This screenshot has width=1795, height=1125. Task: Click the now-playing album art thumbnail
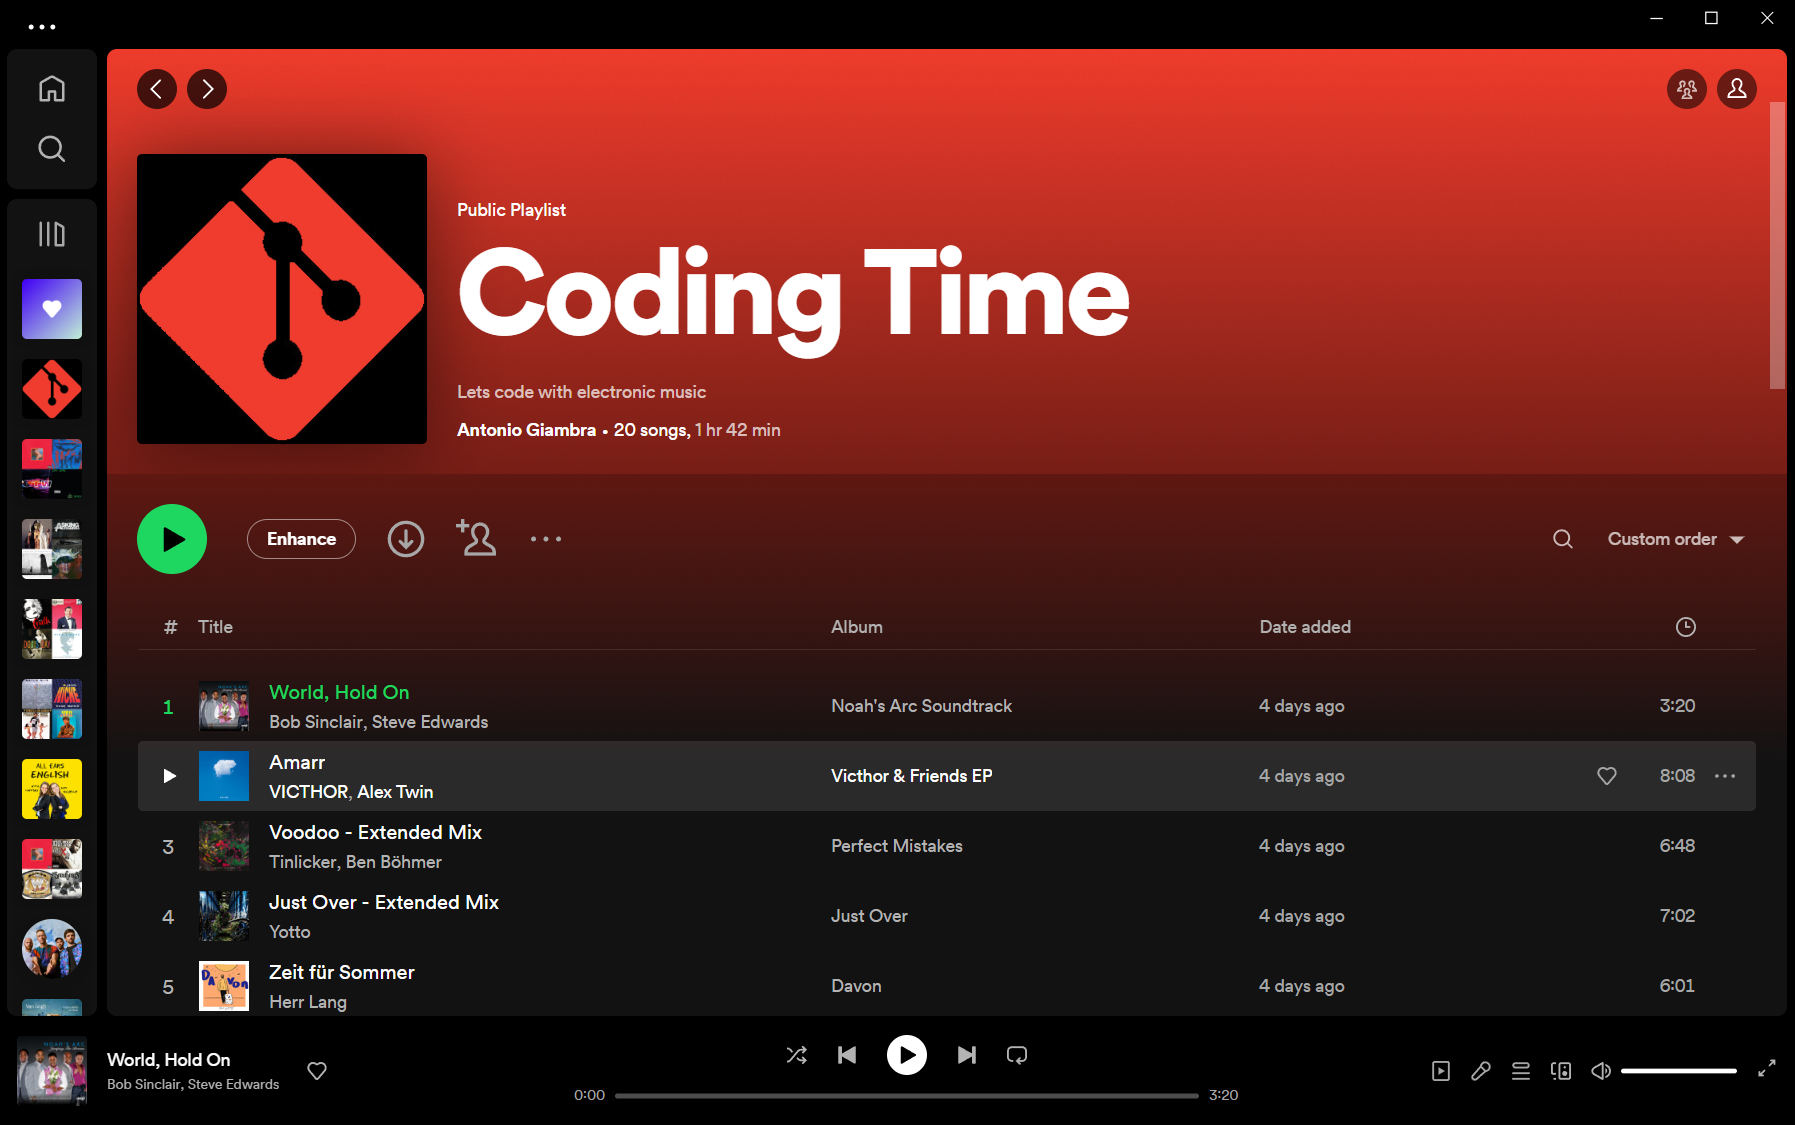click(52, 1070)
